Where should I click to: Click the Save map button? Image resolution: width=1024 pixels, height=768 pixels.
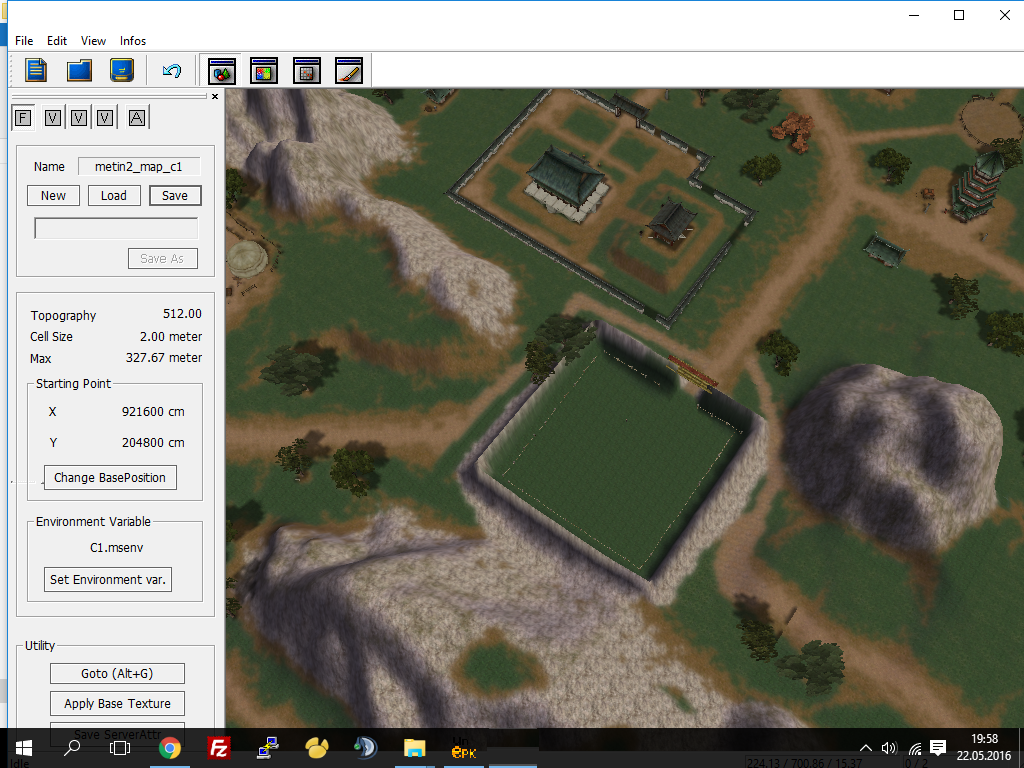[175, 196]
